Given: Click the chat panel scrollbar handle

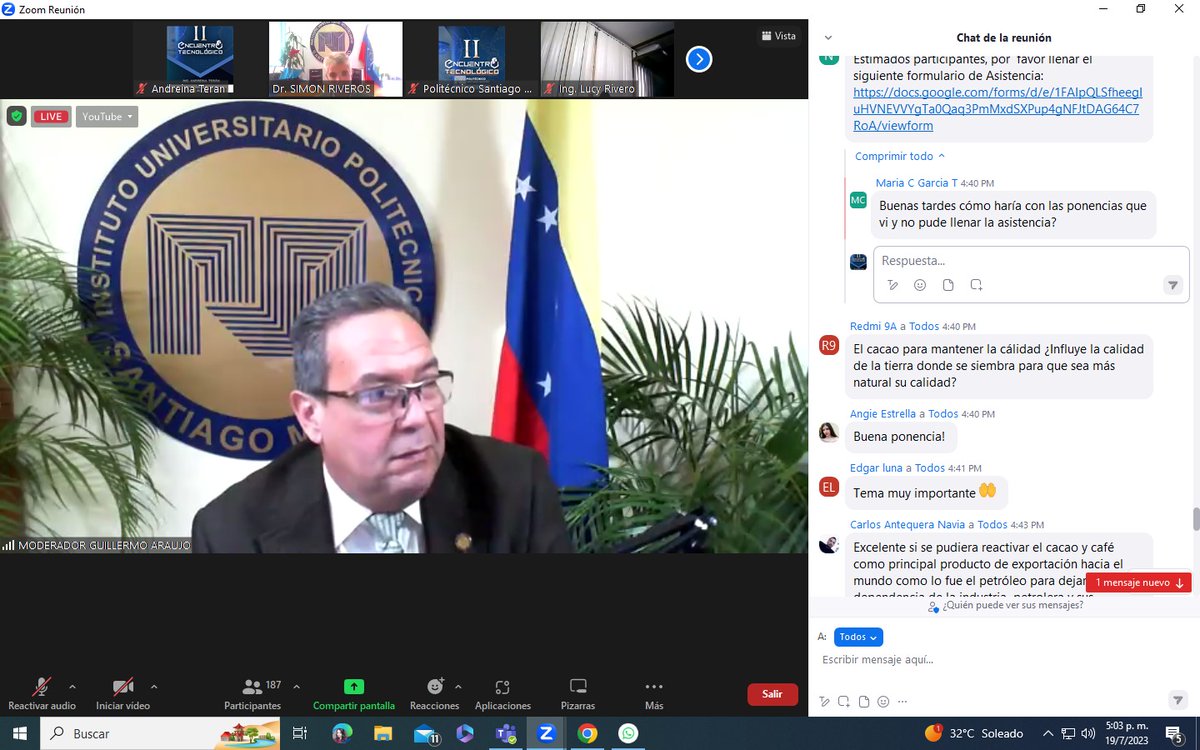Looking at the screenshot, I should point(1195,520).
